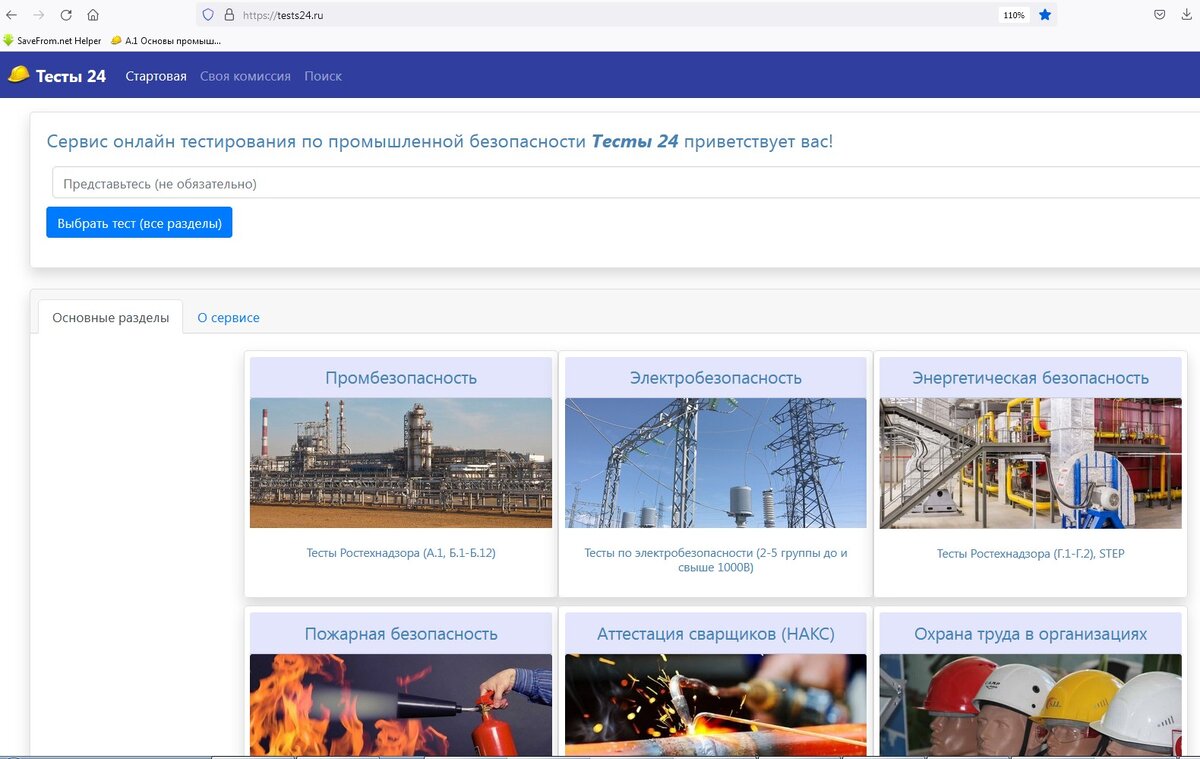Open the browser home page icon
The image size is (1200, 759).
pyautogui.click(x=93, y=15)
